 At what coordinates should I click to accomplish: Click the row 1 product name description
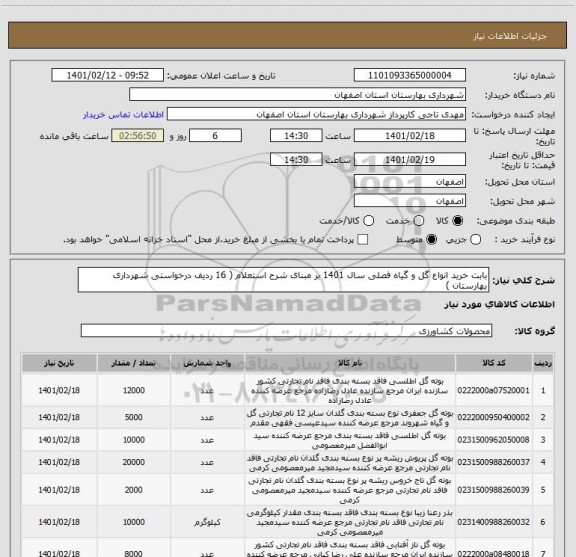point(350,390)
